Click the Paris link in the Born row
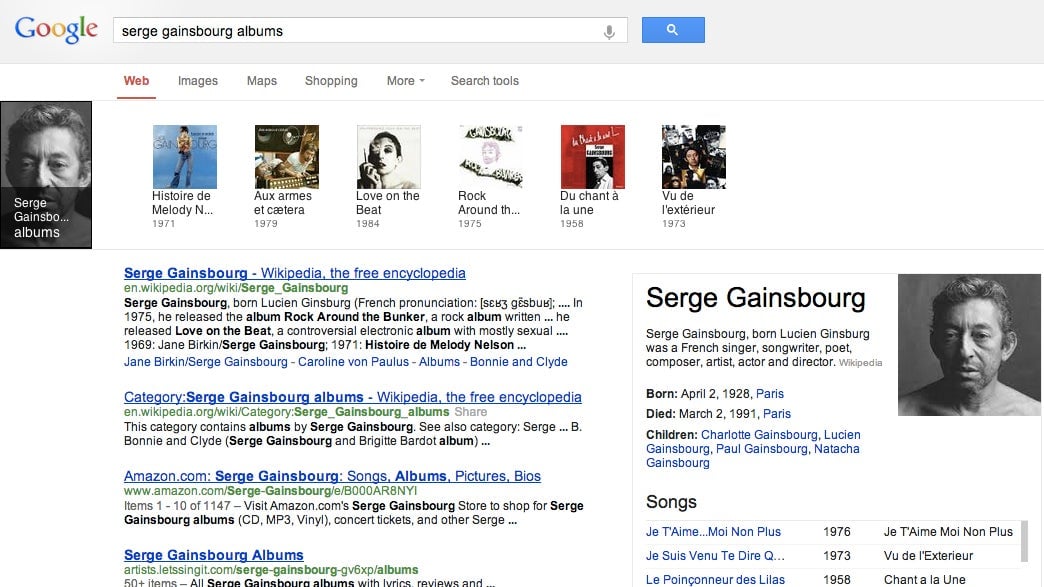Viewport: 1044px width, 587px height. (x=770, y=393)
